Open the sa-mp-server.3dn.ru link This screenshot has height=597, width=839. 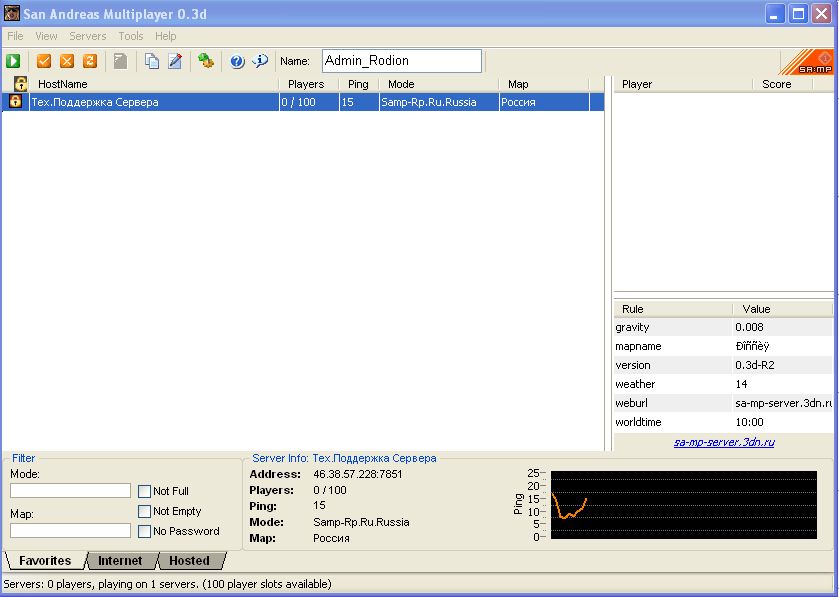click(724, 442)
